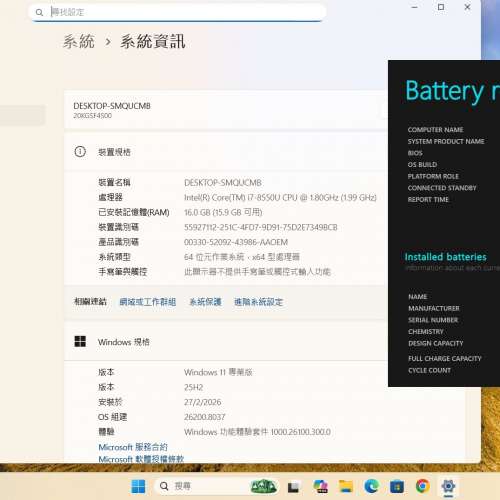This screenshot has height=500, width=500.
Task: Click the search magnifier icon in Settings
Action: pyautogui.click(x=39, y=13)
